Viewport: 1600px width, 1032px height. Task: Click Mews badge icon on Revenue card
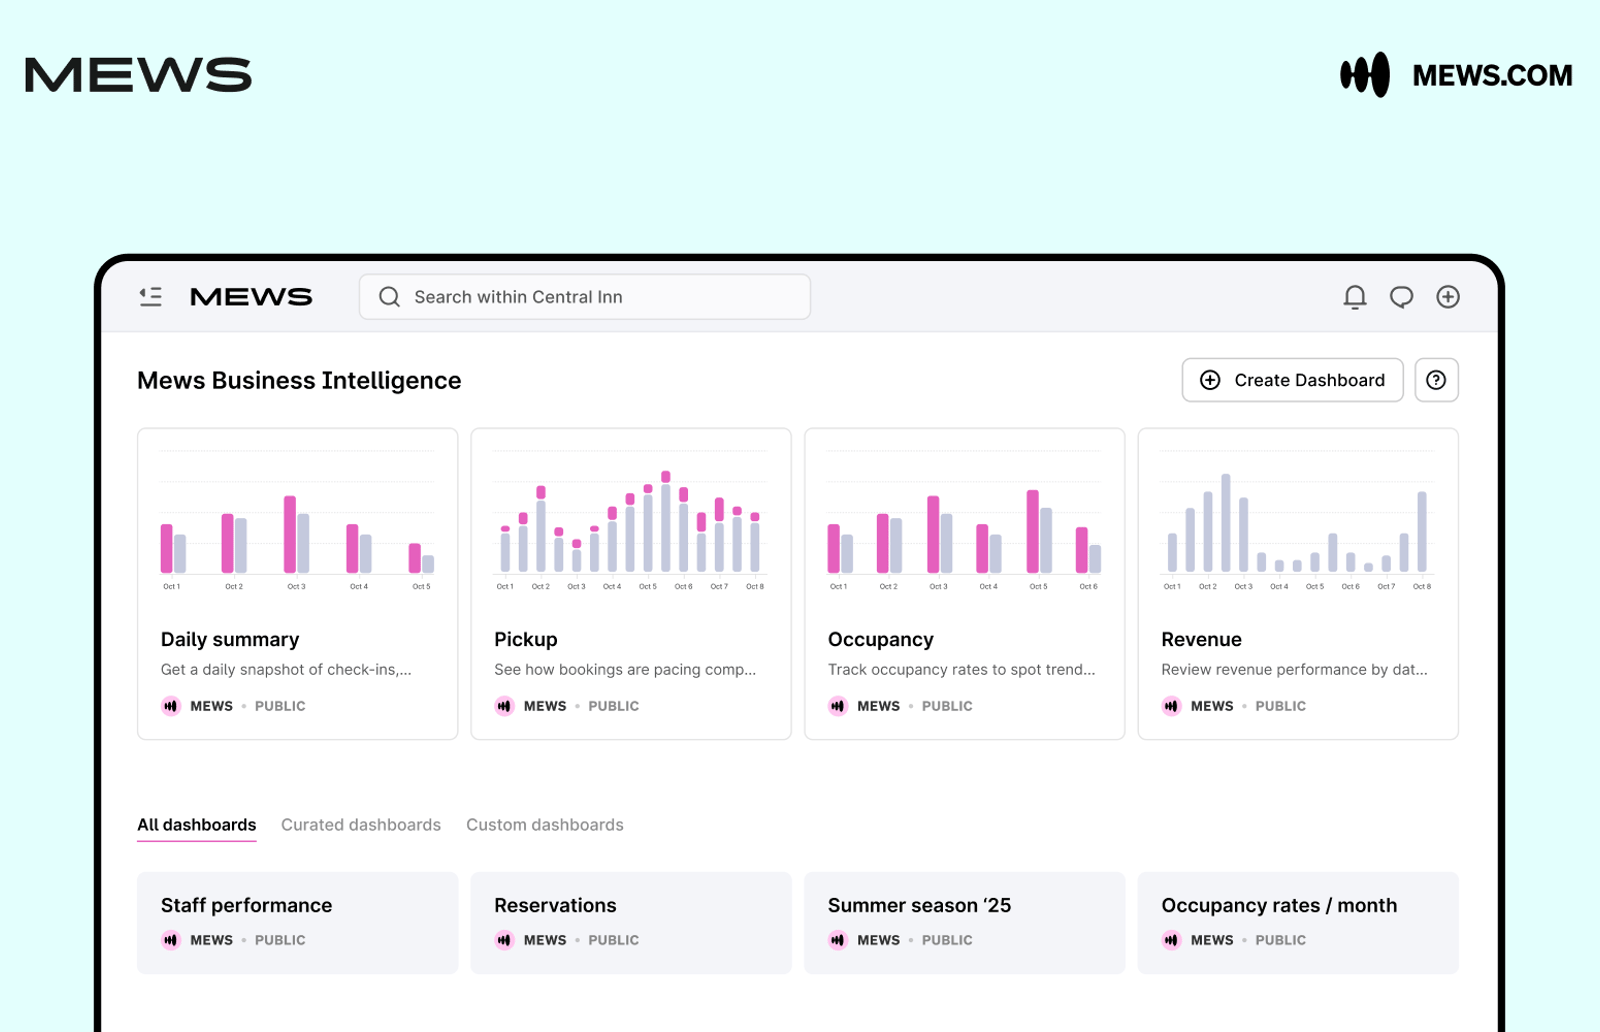pos(1171,706)
